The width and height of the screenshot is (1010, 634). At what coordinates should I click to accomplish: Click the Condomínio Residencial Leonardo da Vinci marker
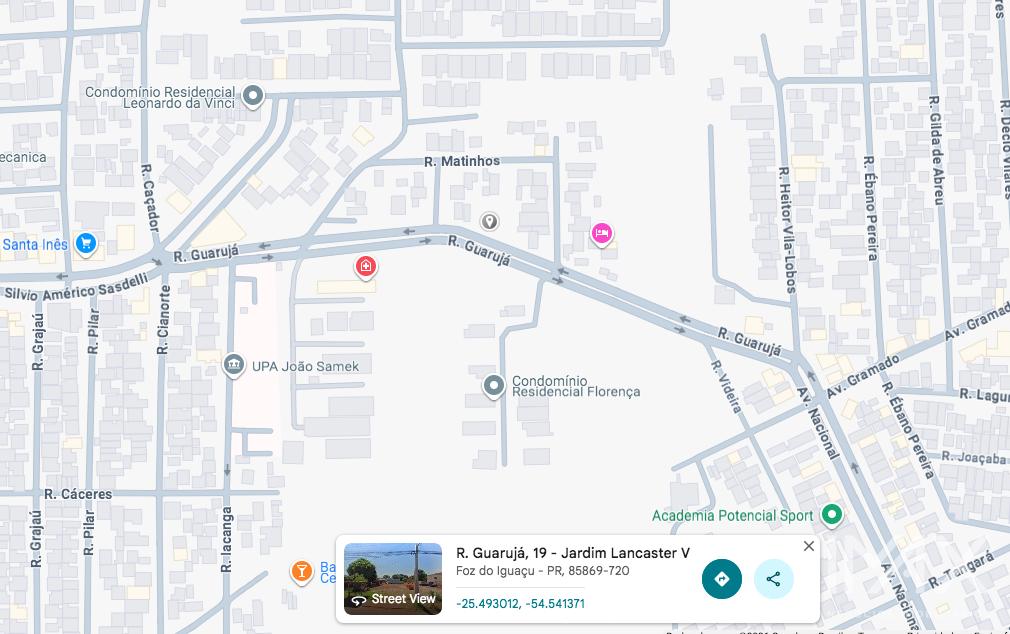point(253,96)
